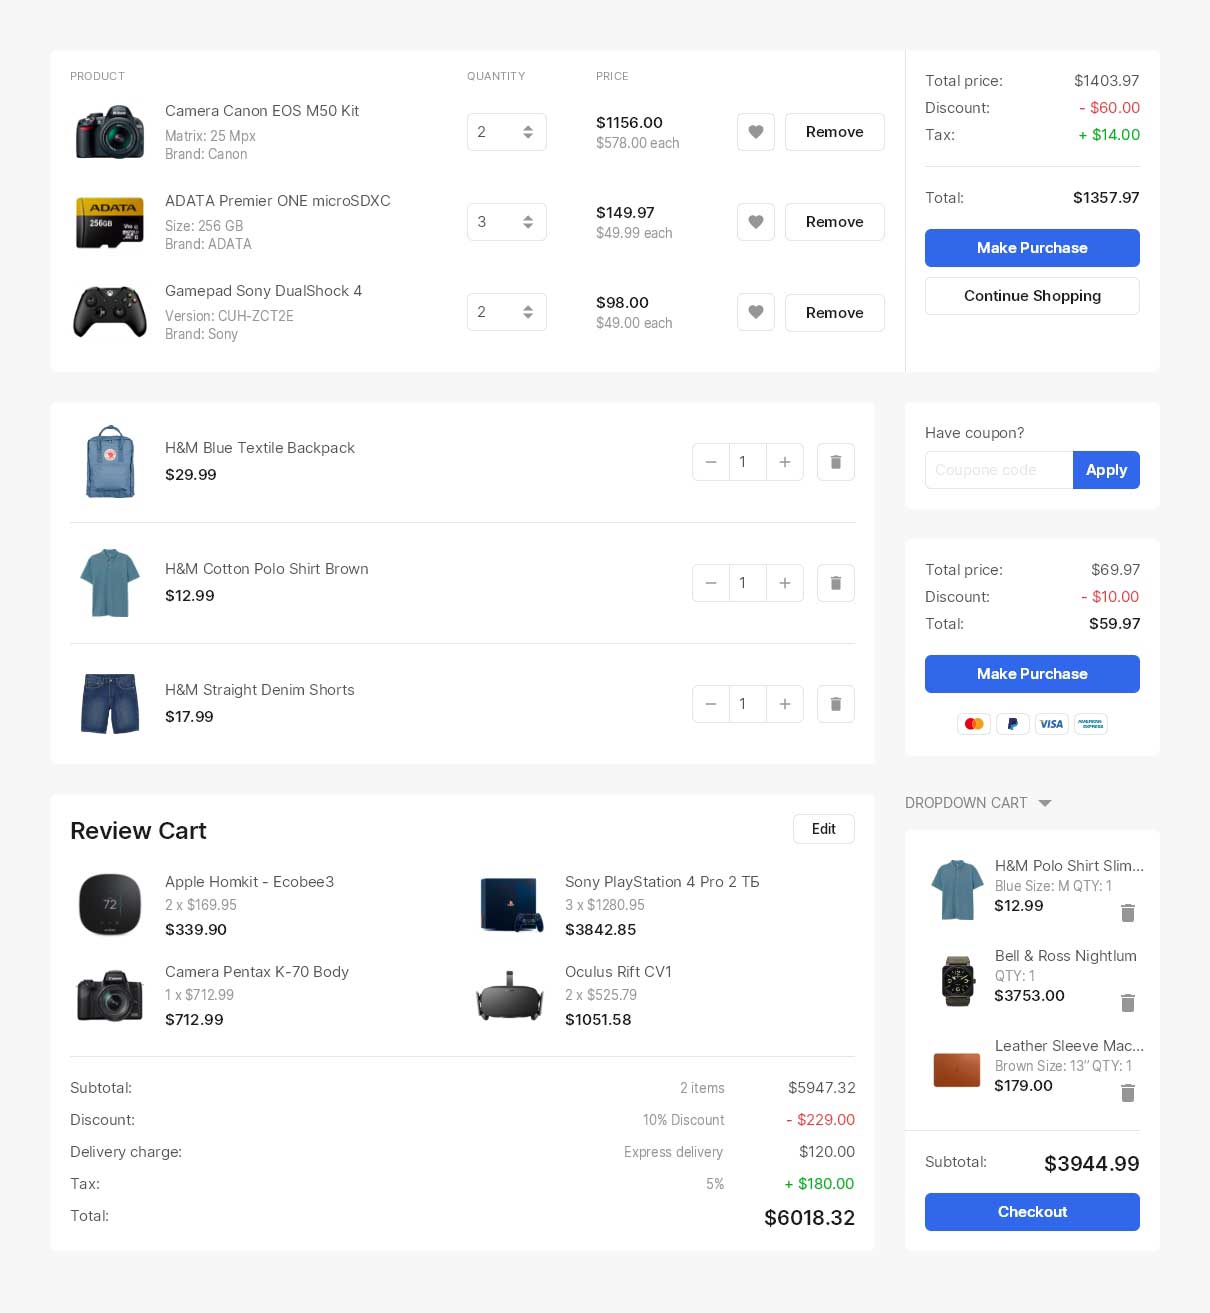The image size is (1210, 1313).
Task: Click Make Purchase above payment icons
Action: pos(1032,674)
